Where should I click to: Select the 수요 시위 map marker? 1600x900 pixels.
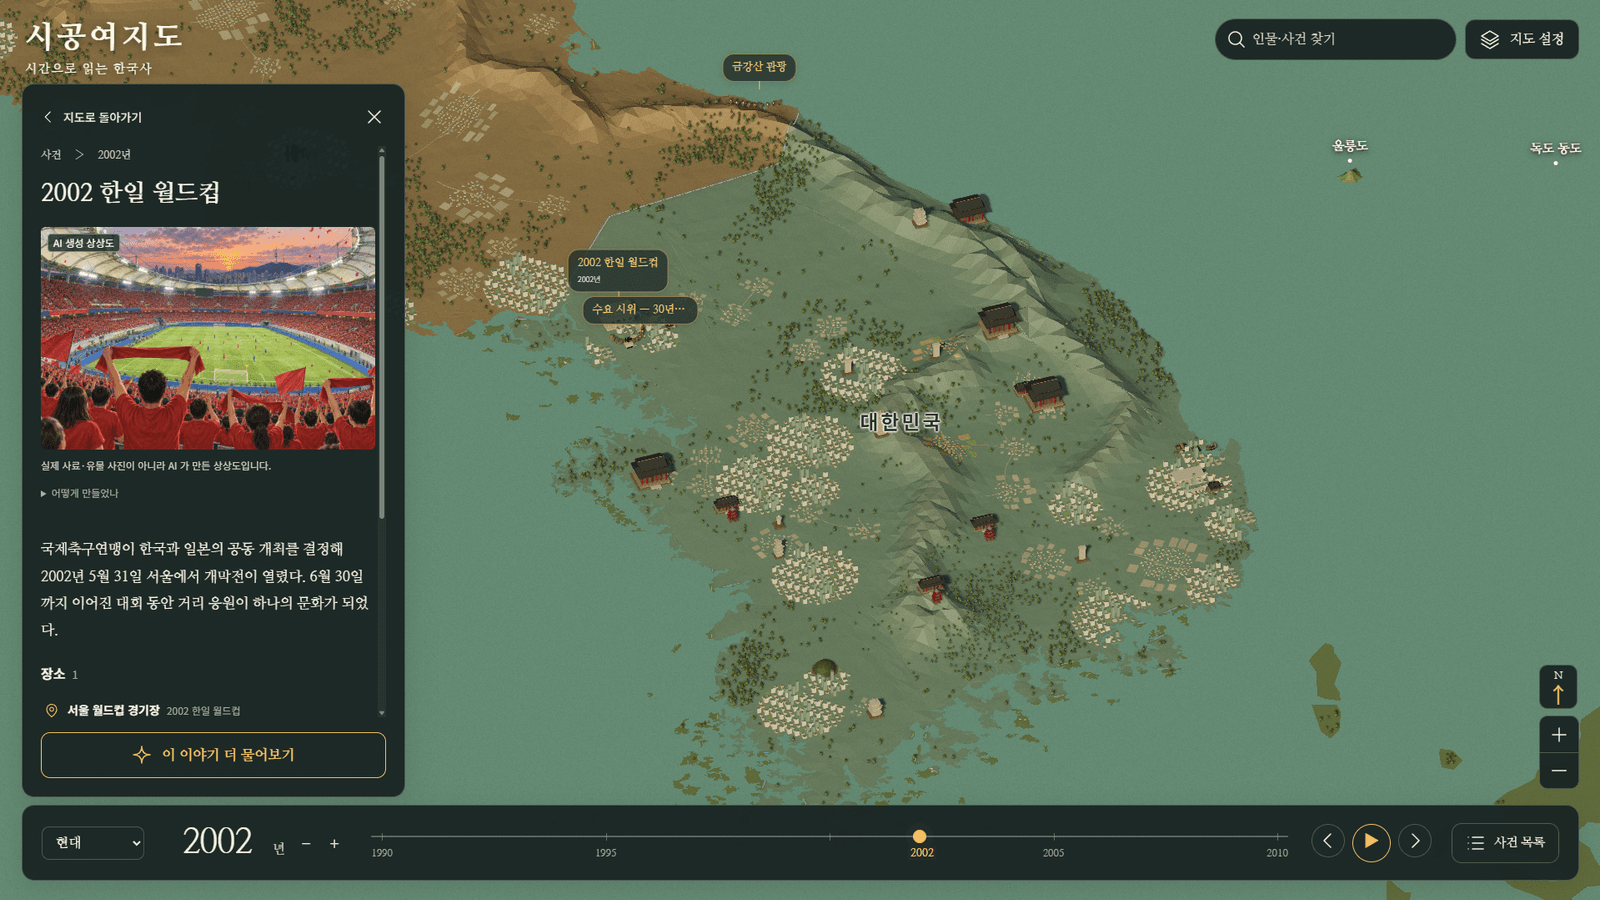639,309
